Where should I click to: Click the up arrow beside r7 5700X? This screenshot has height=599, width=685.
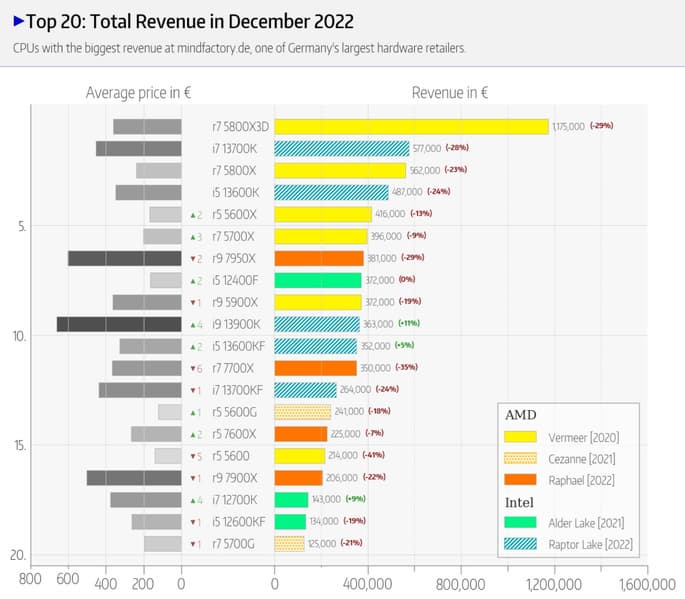click(193, 237)
